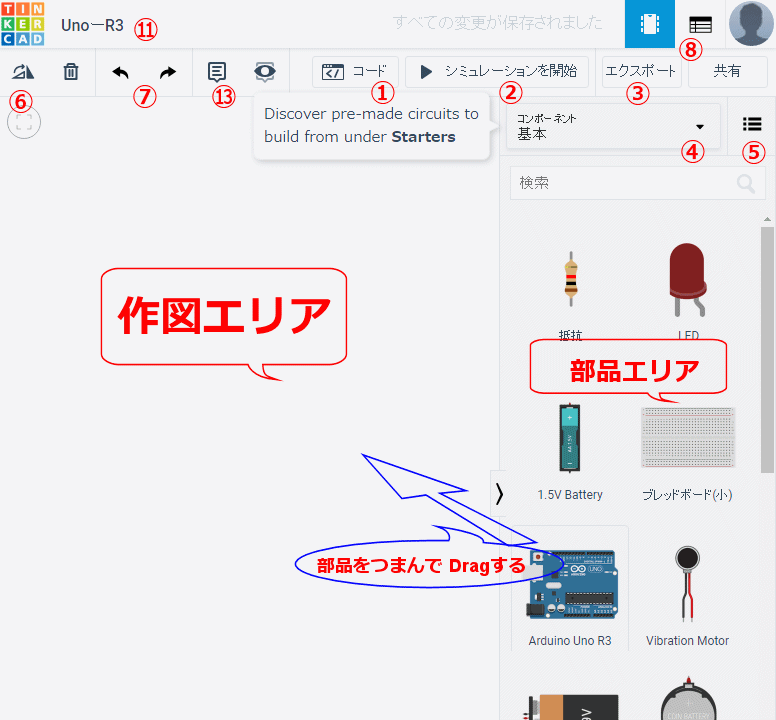Click the redo arrow icon

tap(168, 72)
